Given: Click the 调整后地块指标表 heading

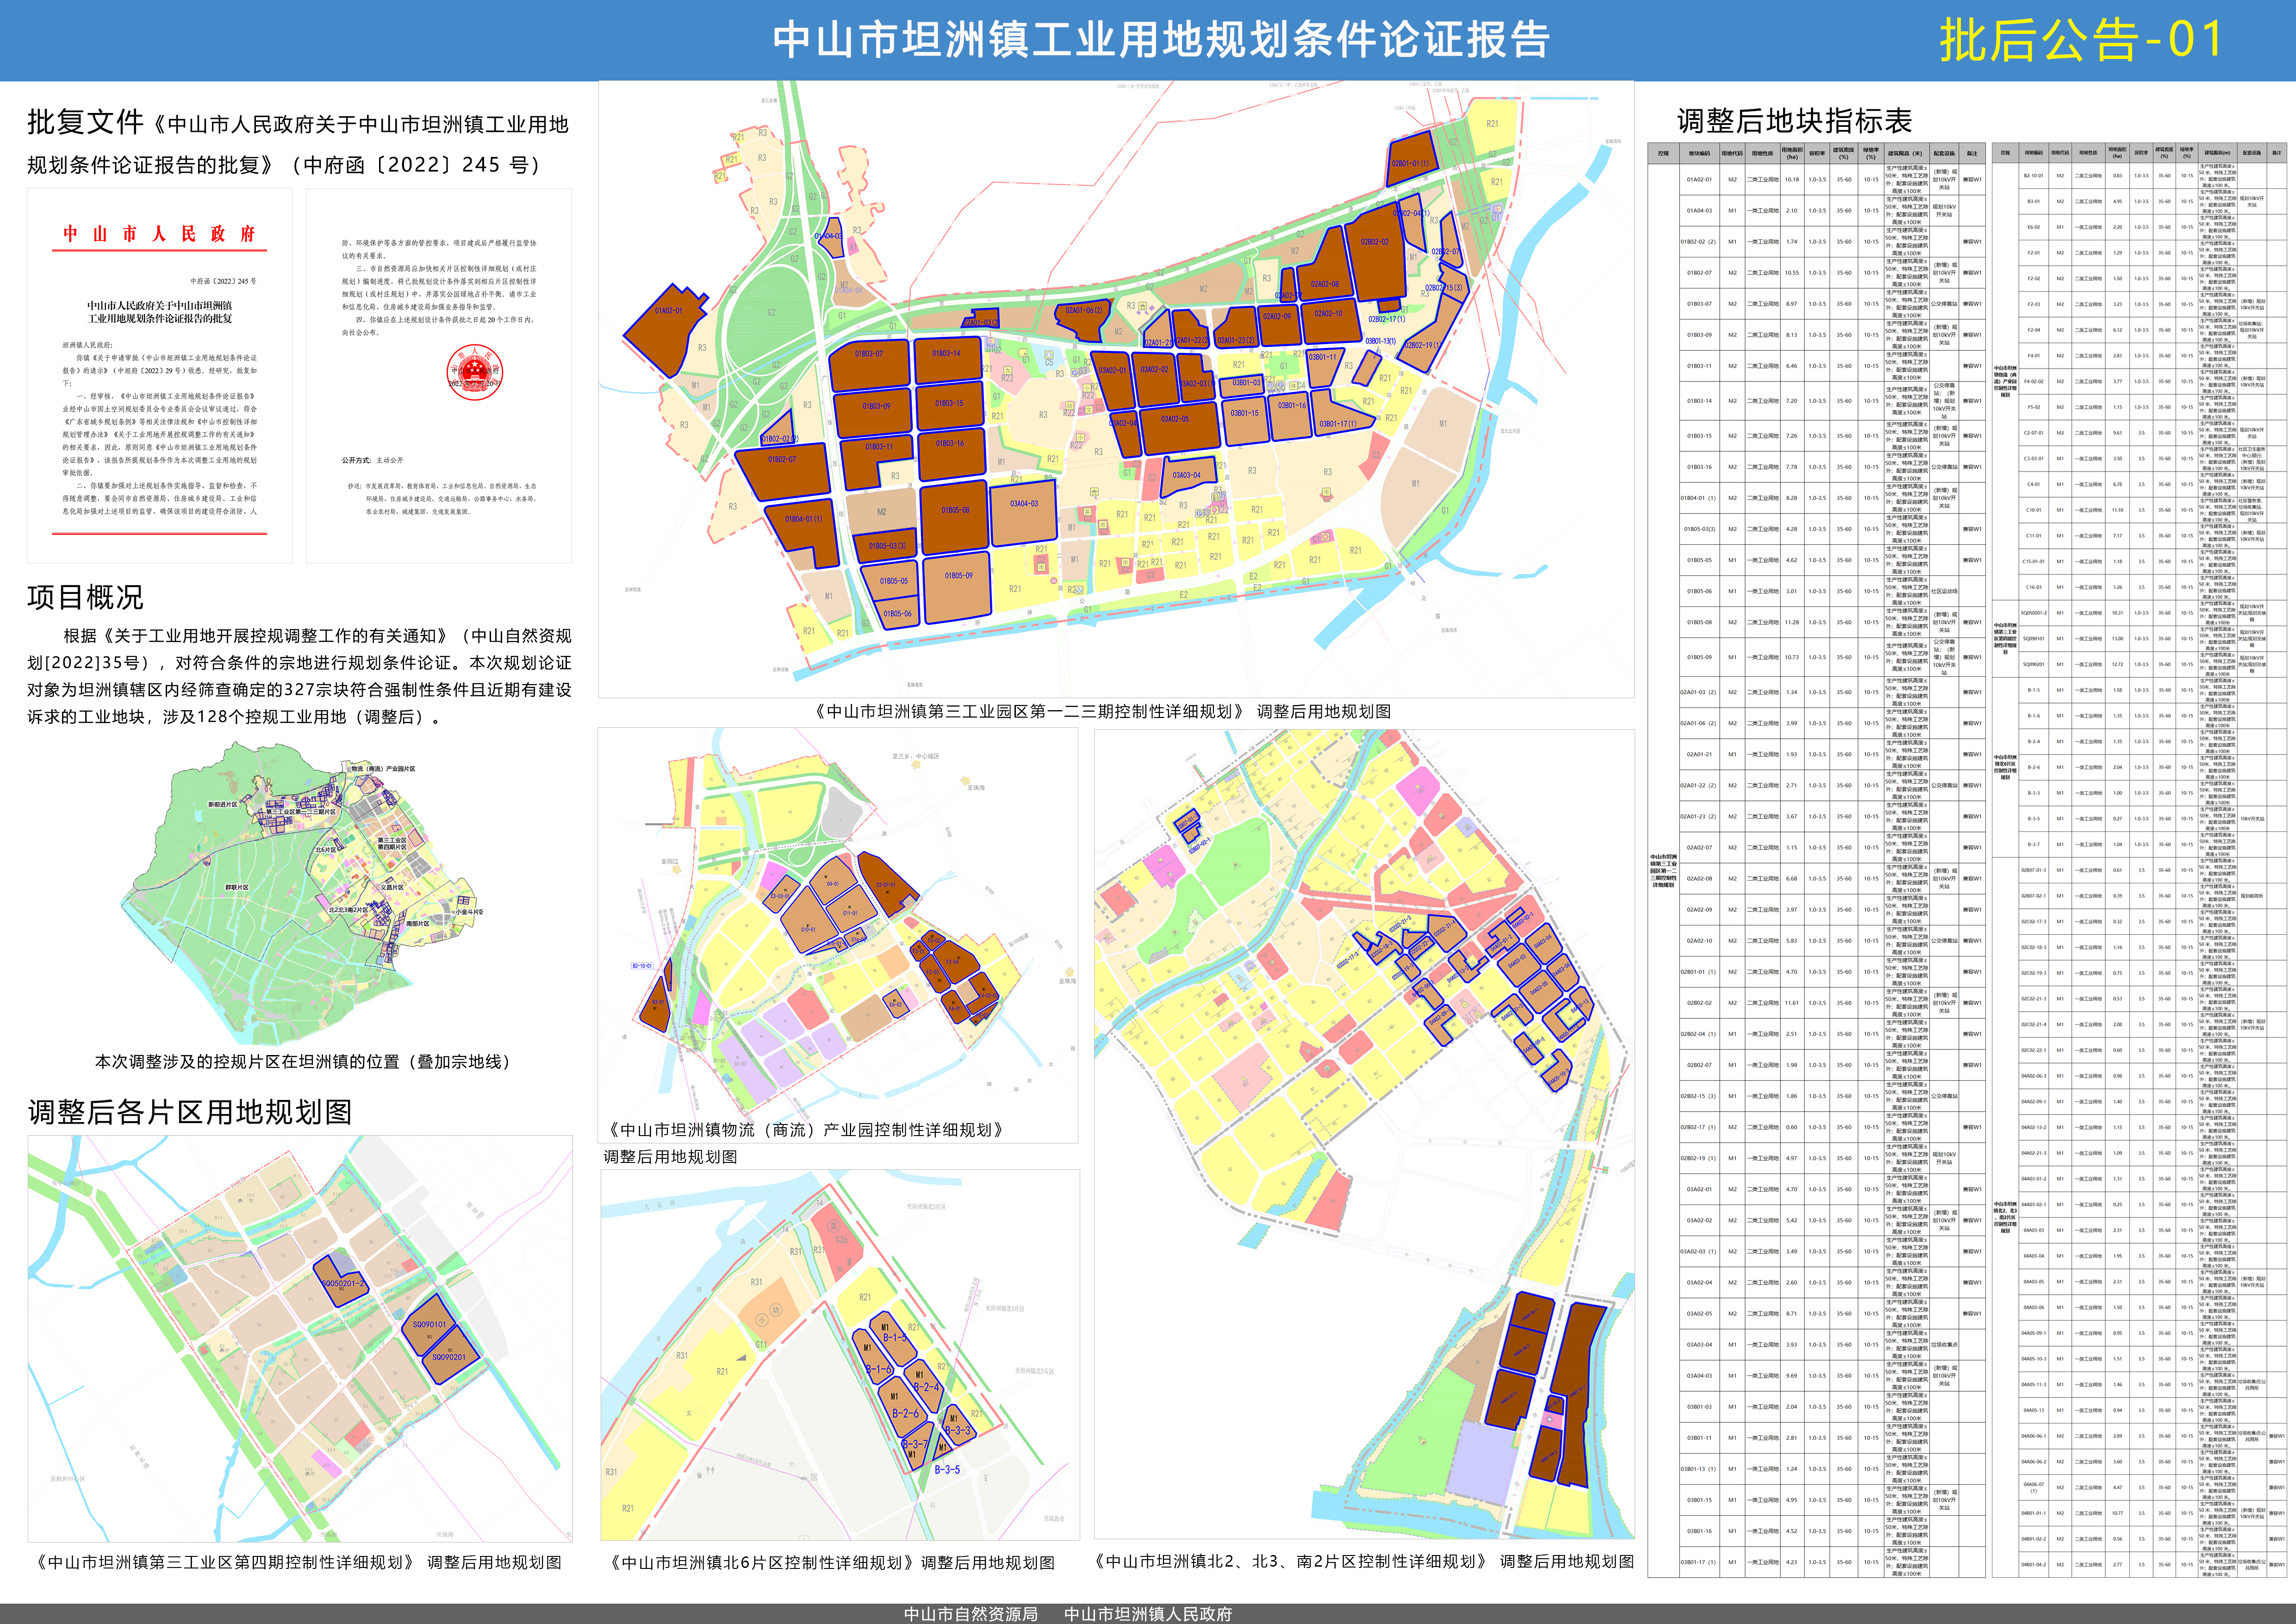Looking at the screenshot, I should [1794, 121].
